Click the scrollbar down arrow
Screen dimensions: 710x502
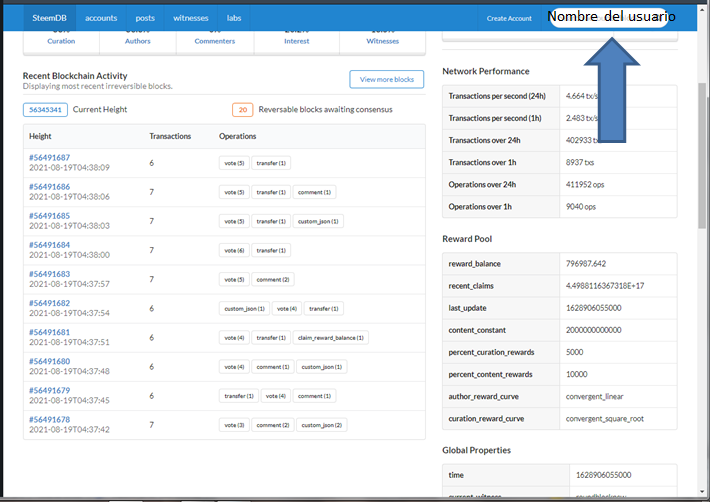703,492
